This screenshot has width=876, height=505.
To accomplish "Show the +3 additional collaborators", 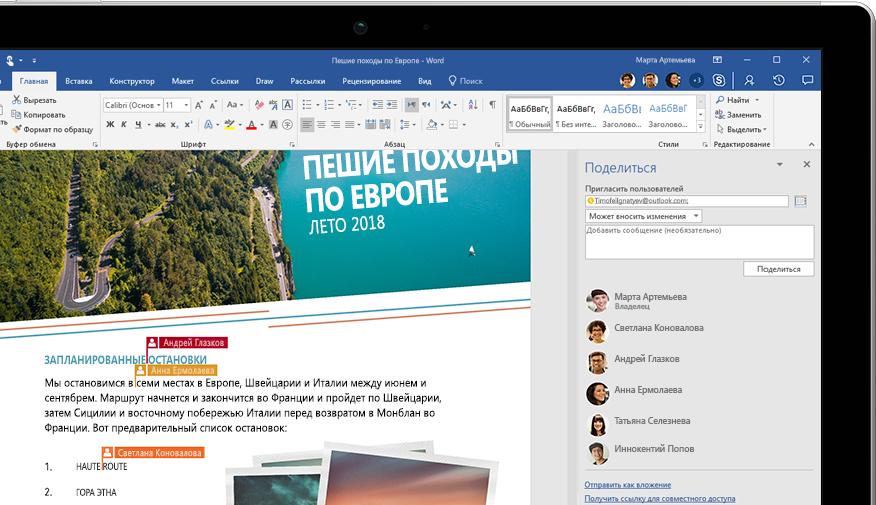I will (697, 80).
